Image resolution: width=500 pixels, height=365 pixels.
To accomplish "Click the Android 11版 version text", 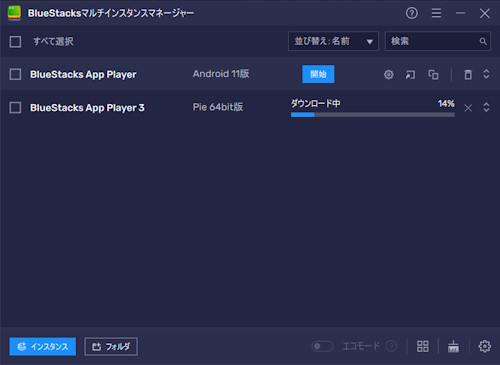I will point(221,74).
